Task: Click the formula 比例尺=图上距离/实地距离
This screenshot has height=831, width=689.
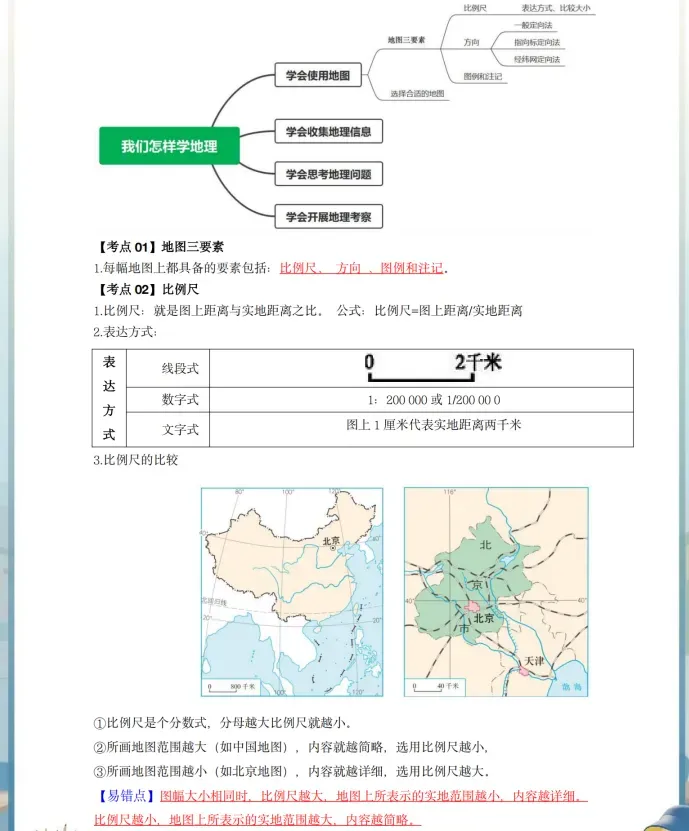Action: tap(448, 311)
